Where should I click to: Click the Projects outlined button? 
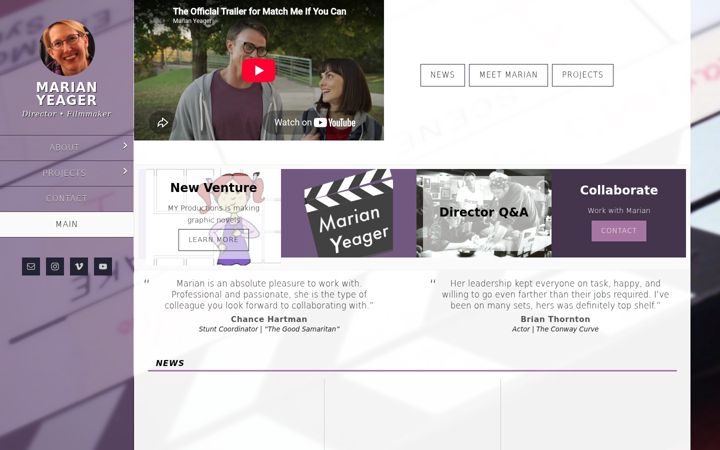582,75
